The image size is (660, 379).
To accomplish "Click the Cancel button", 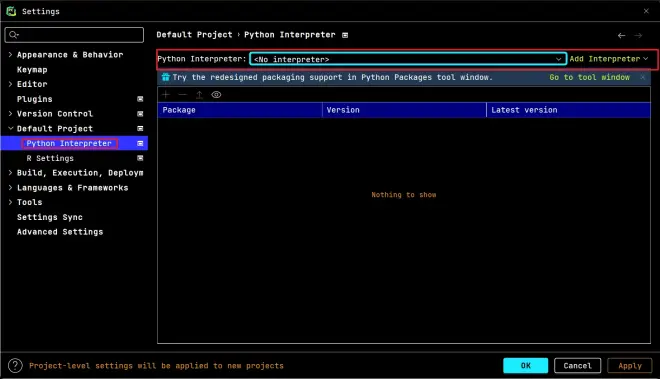I will 578,366.
